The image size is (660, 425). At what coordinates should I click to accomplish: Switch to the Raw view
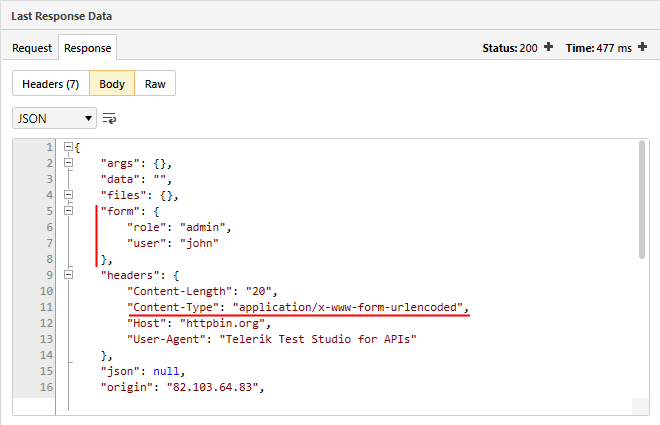coord(155,84)
